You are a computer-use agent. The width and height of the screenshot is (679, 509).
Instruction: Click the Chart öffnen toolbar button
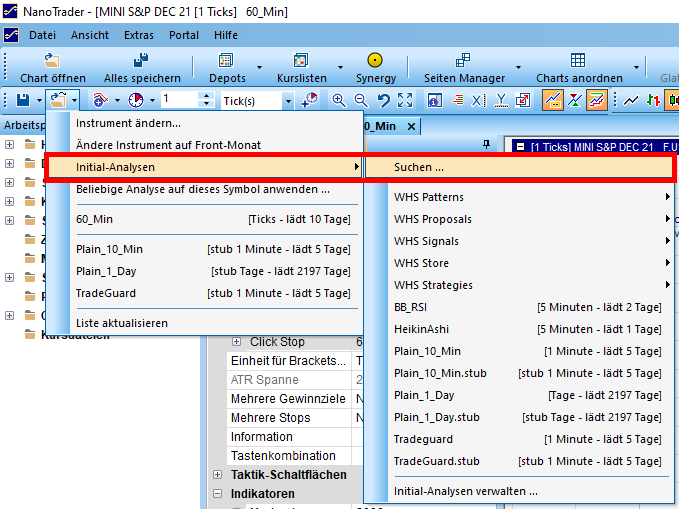pos(52,68)
